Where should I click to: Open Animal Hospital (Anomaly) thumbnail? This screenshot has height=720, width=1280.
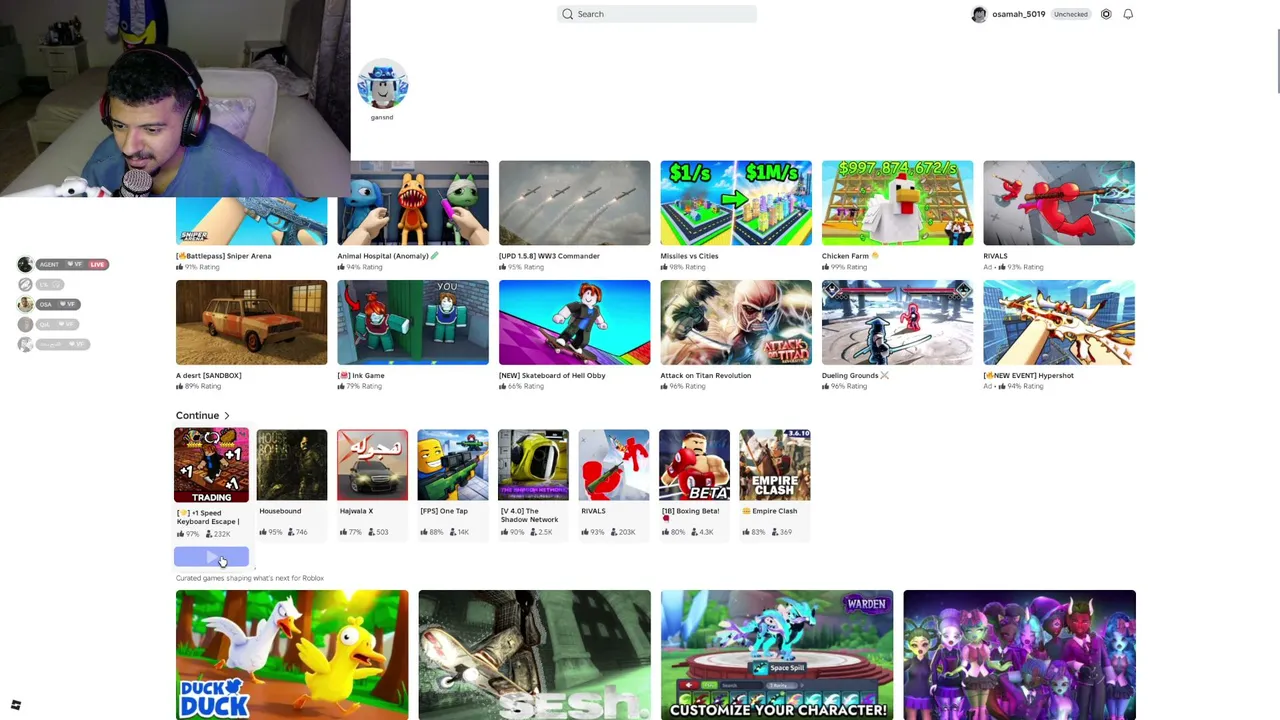(x=413, y=203)
